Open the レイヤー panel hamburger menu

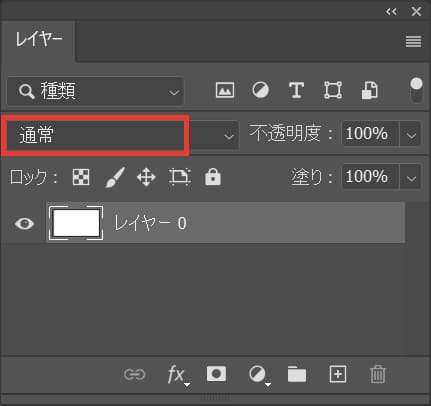tap(413, 42)
